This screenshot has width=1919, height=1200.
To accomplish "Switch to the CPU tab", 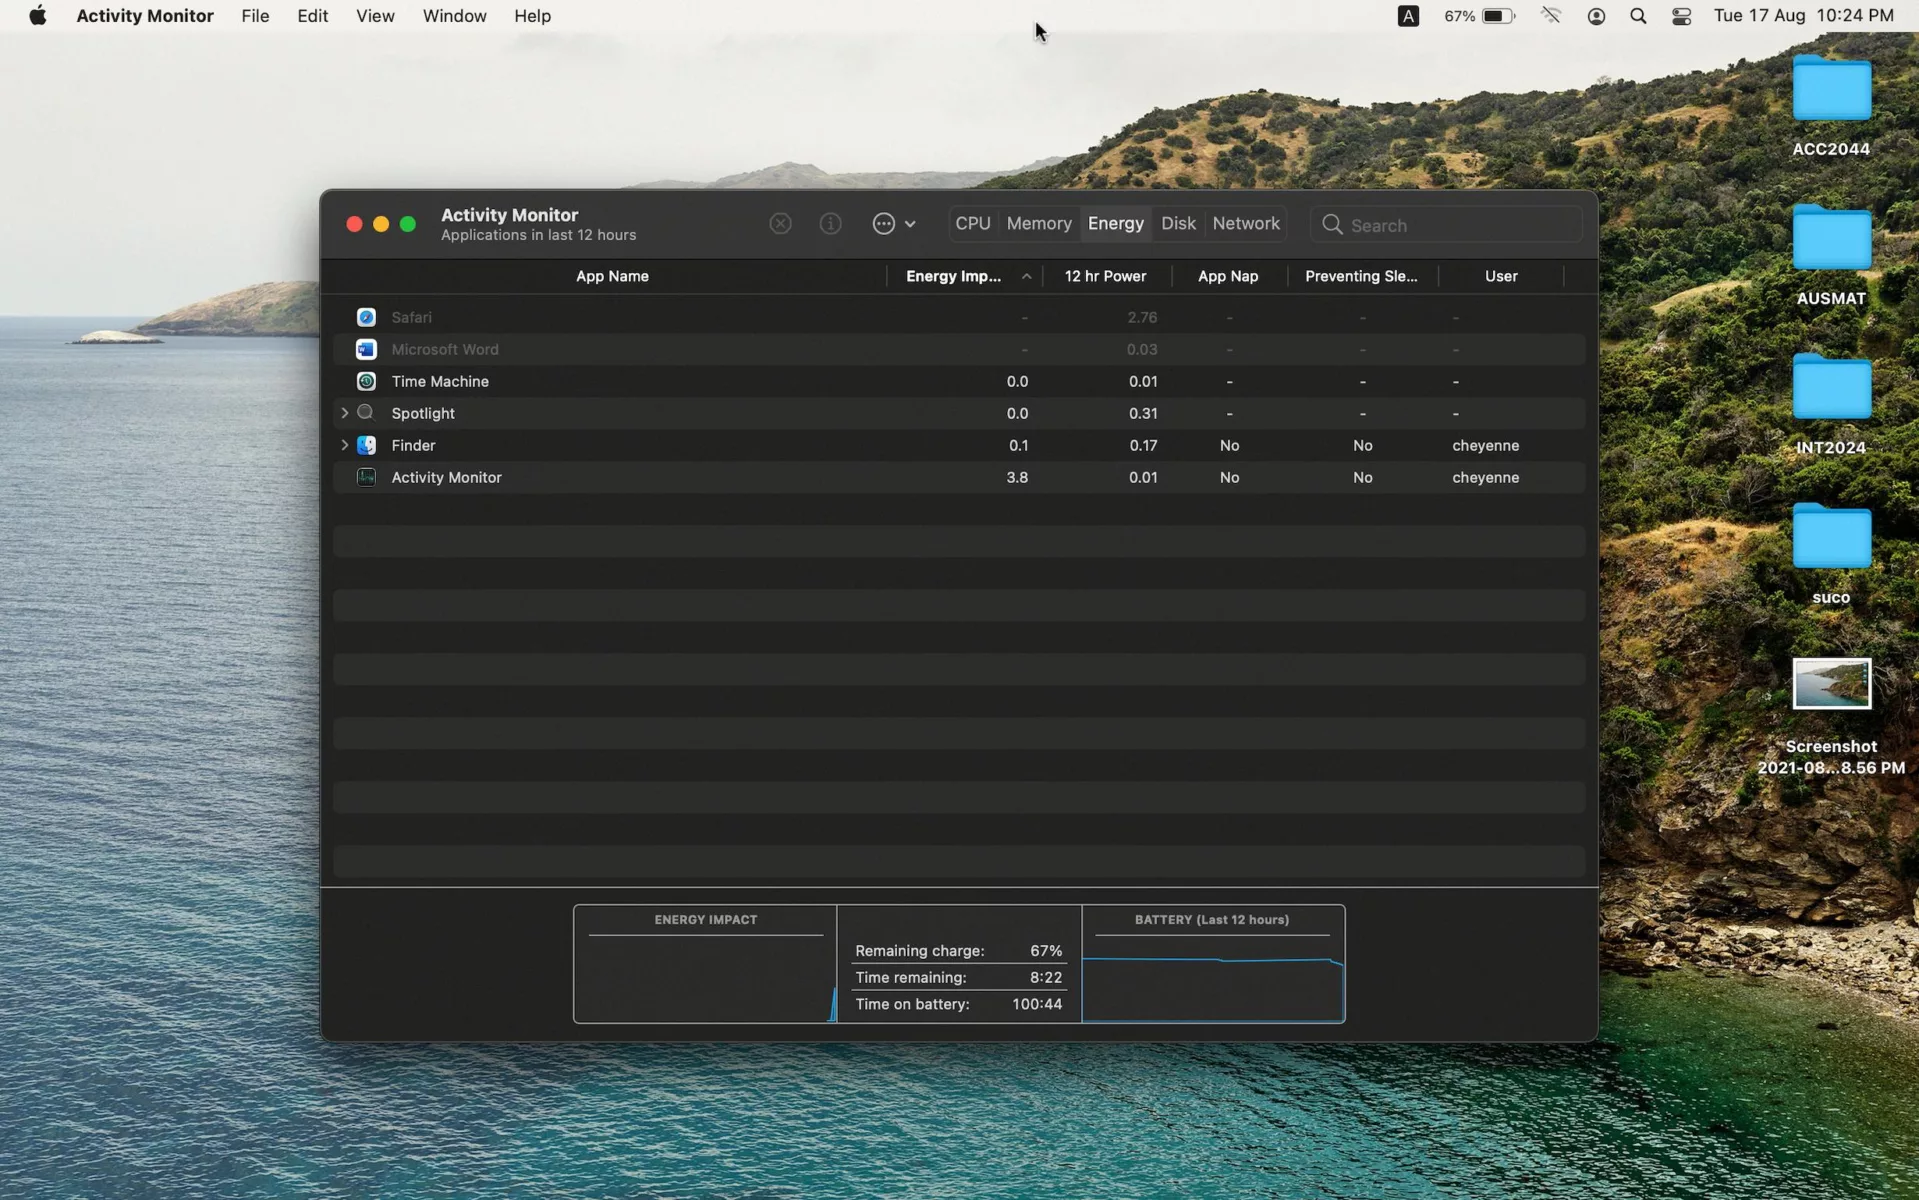I will tap(972, 224).
